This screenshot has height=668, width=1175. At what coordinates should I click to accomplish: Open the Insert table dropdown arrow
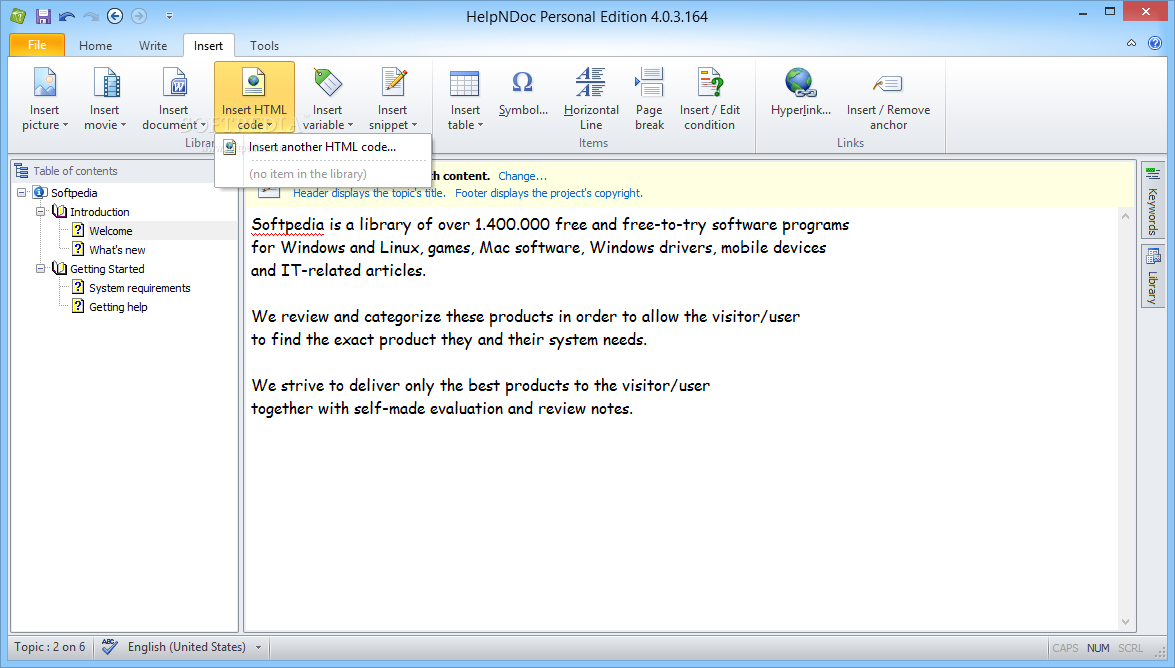tap(480, 125)
